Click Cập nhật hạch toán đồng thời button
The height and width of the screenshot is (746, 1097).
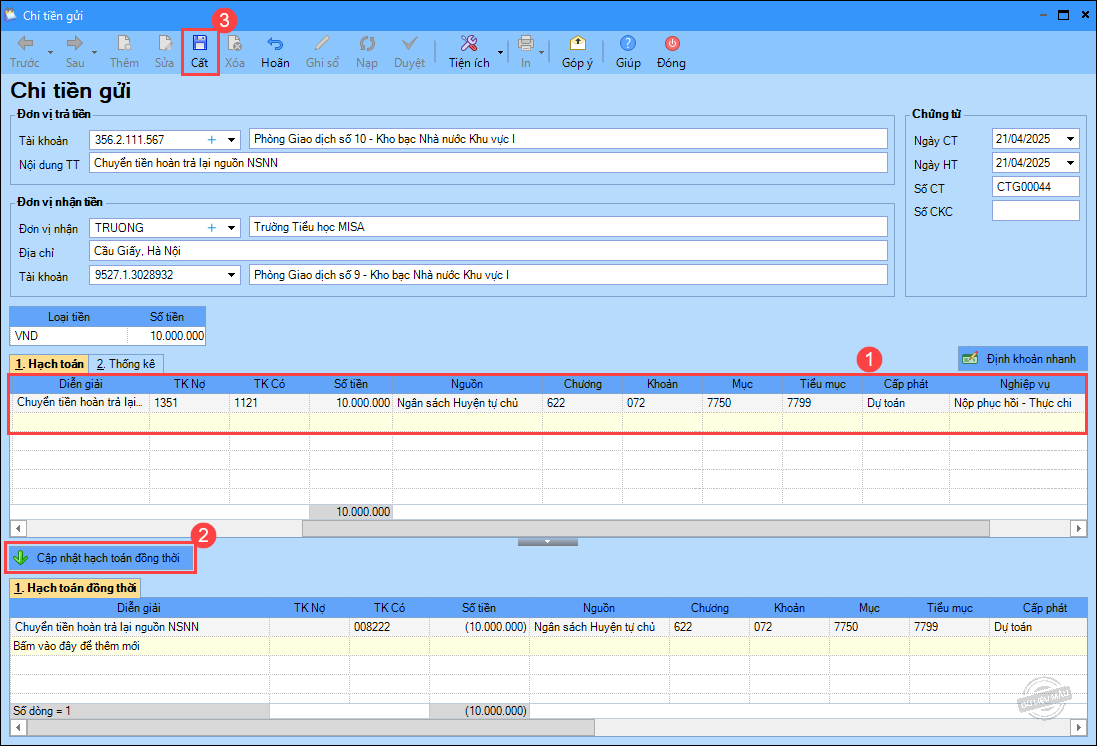point(101,558)
